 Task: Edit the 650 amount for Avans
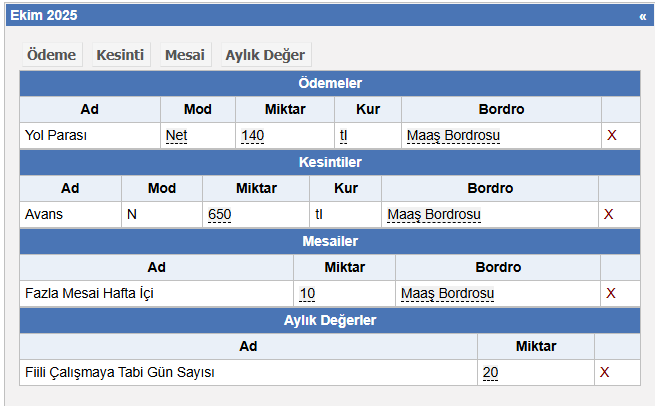click(219, 214)
